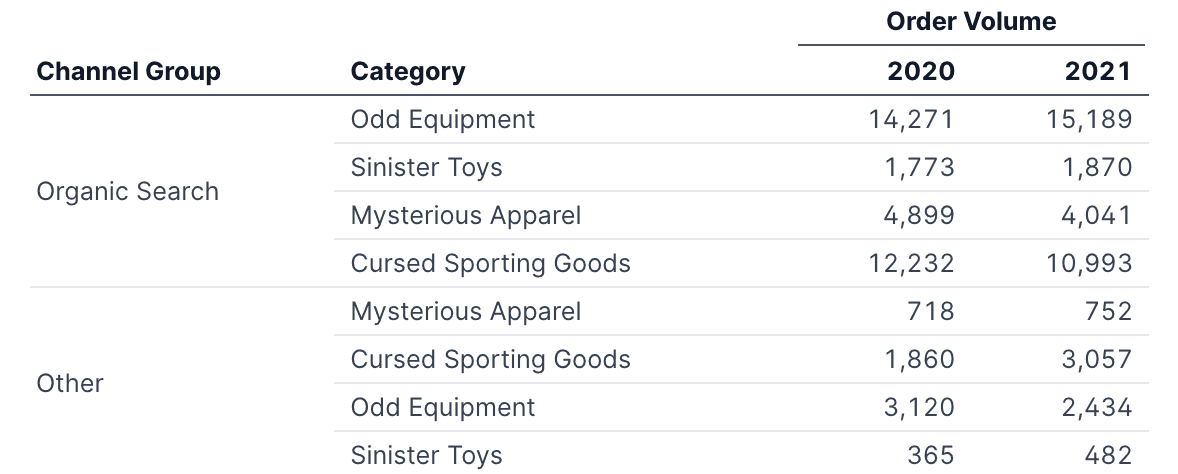Click the 14,271 order volume cell

[911, 120]
